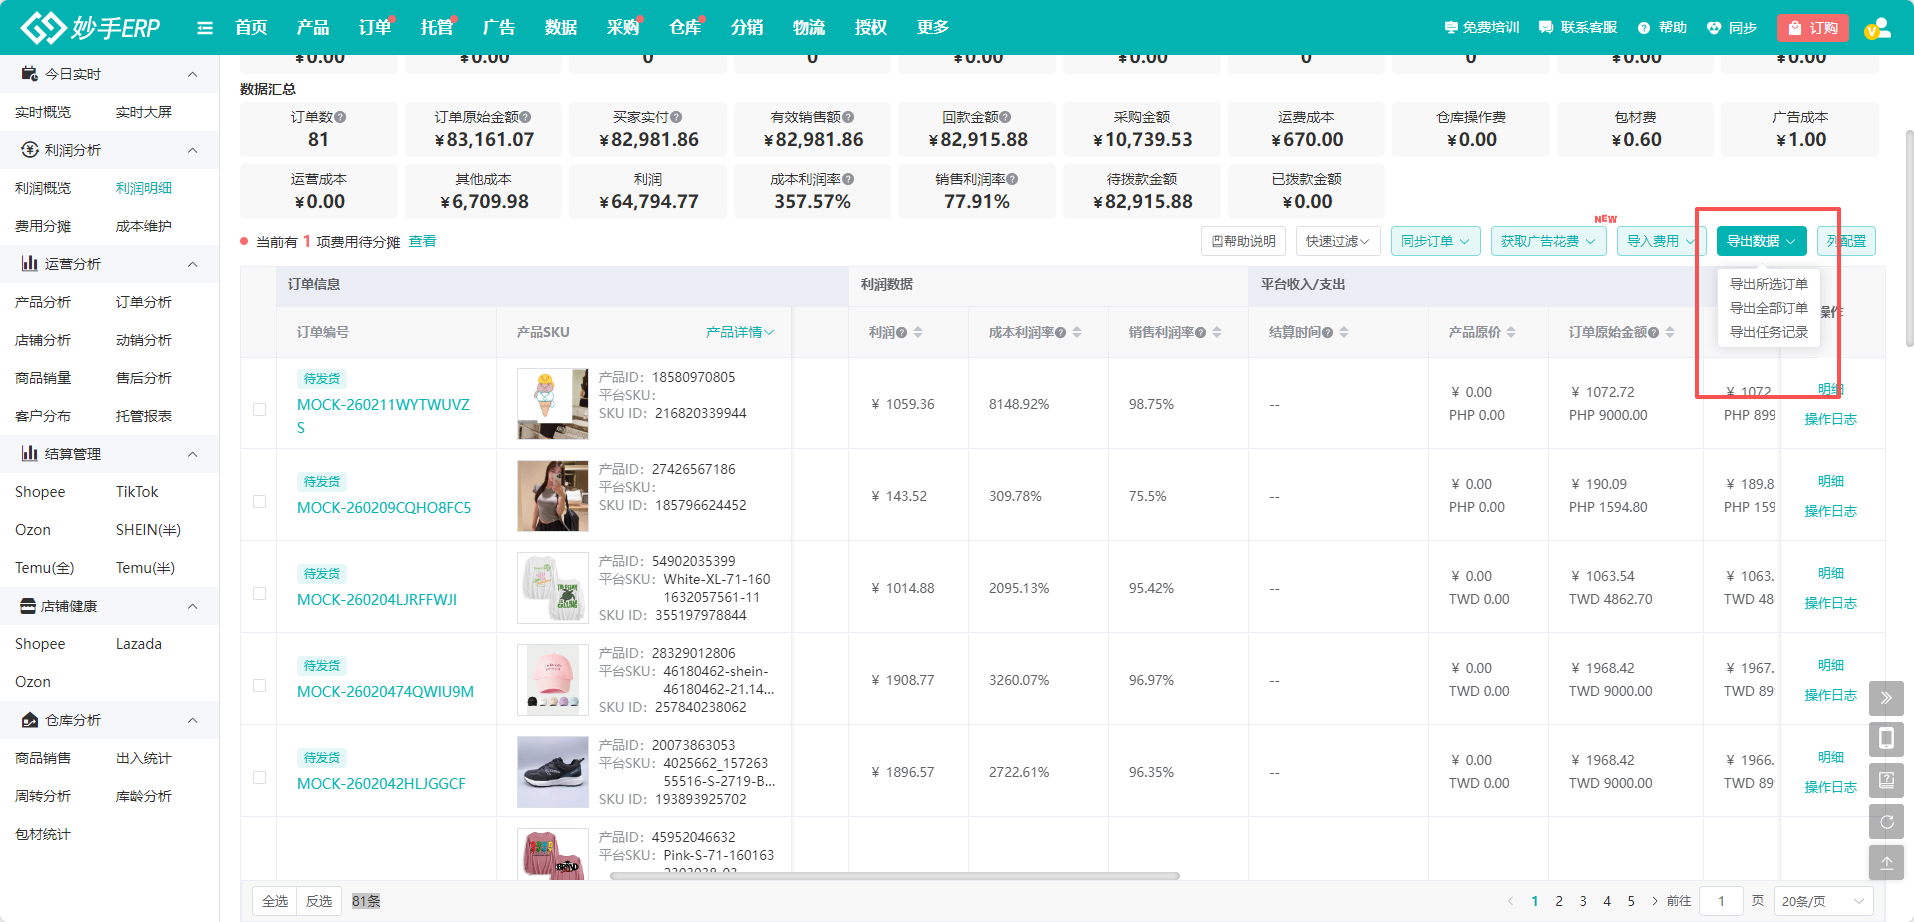
Task: Check the box for order MOCK-260204LJRFFWJI
Action: point(259,593)
